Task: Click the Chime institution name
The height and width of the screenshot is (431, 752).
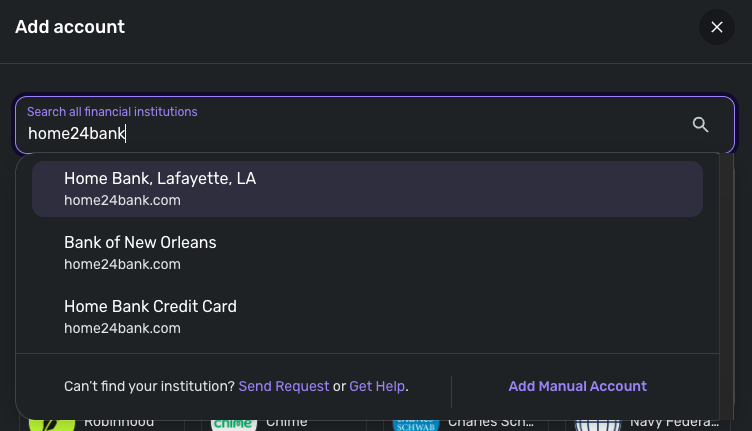Action: [287, 423]
